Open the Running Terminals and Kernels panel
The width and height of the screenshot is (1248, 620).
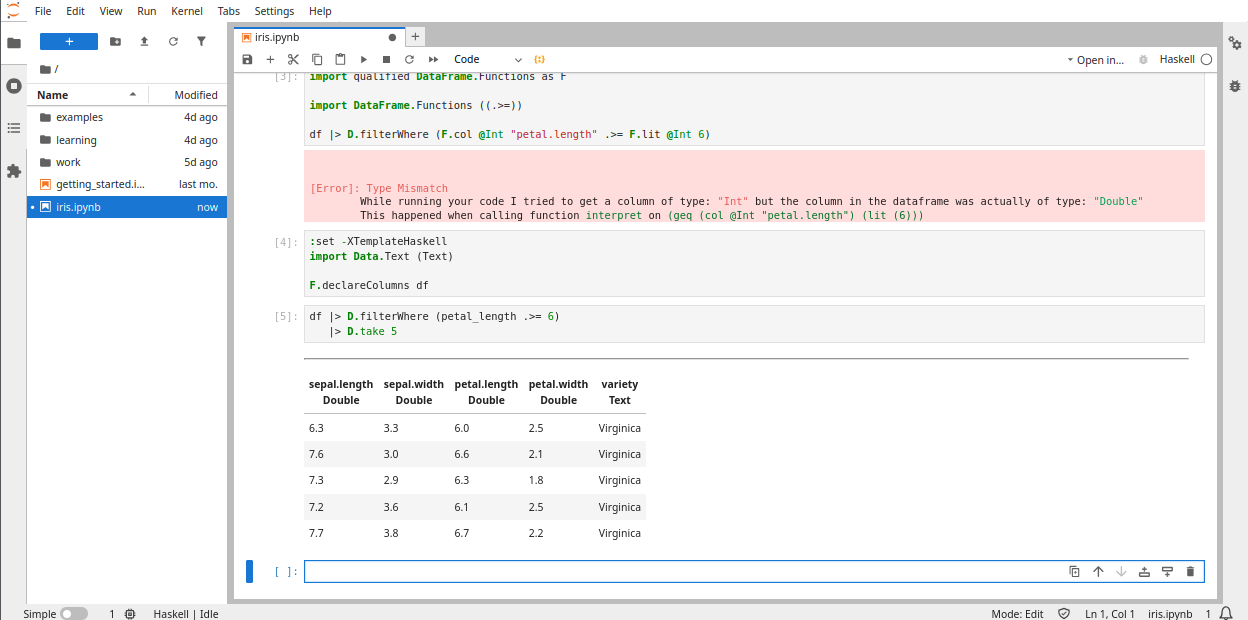point(14,86)
